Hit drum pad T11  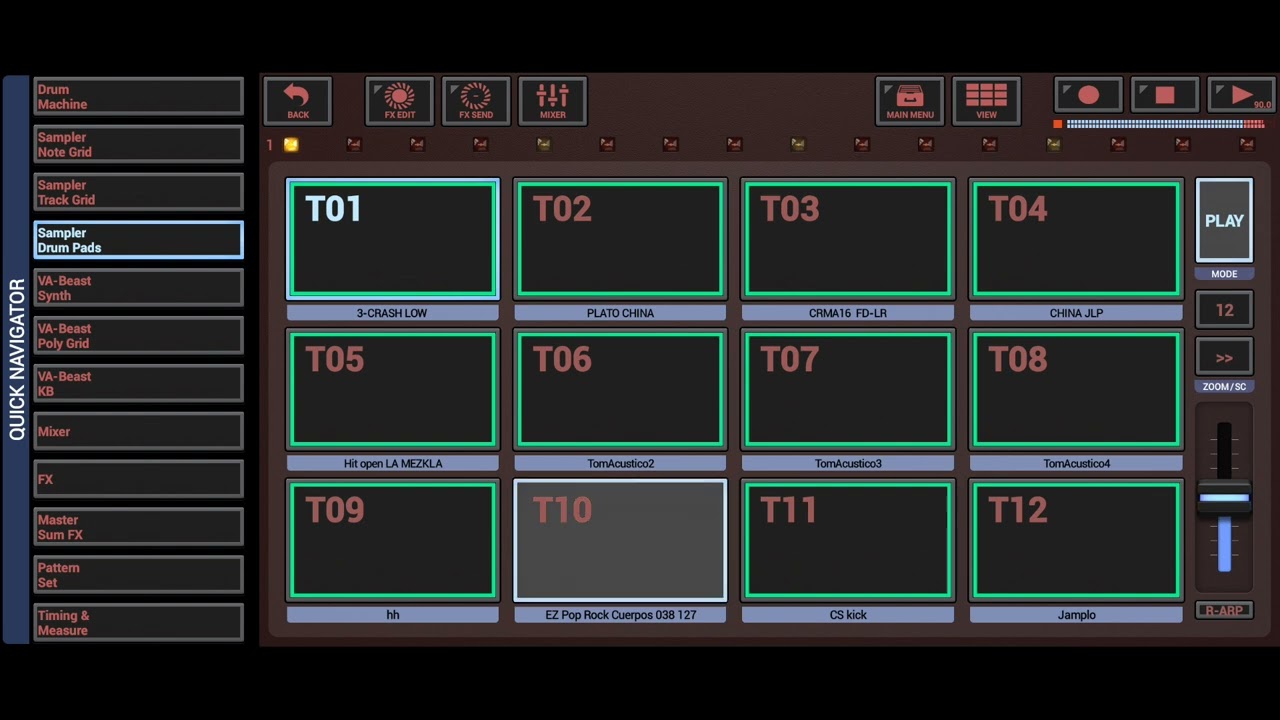pos(848,541)
